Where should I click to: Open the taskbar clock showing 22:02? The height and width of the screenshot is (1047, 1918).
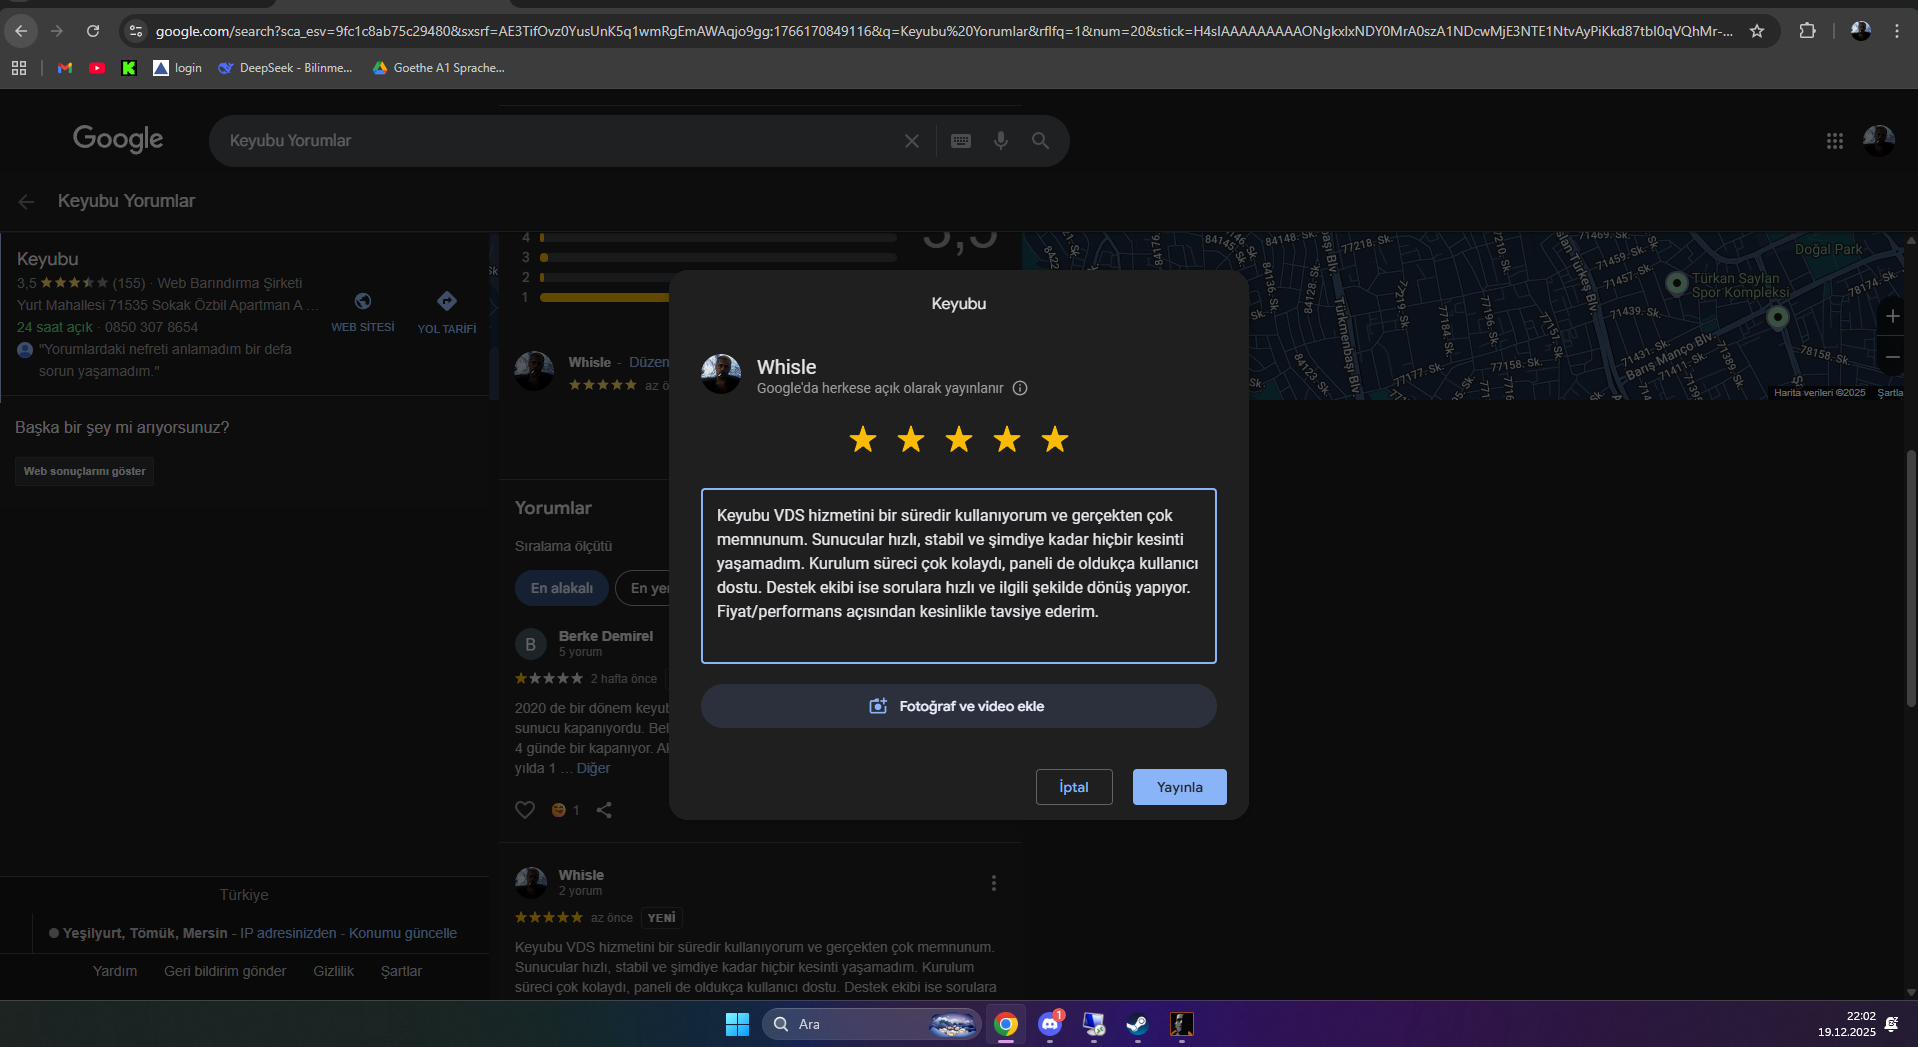1846,1024
